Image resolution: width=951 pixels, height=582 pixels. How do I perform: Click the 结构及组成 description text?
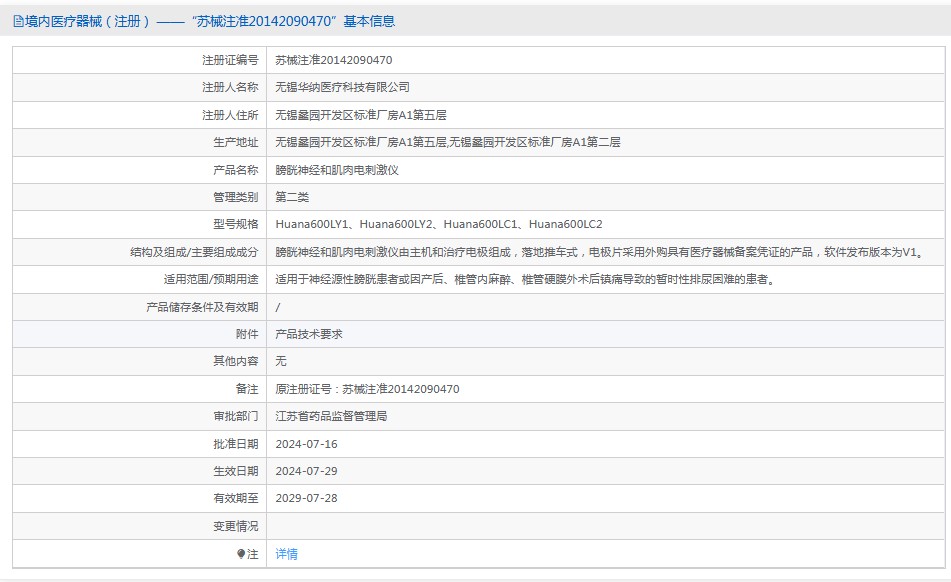click(x=601, y=252)
